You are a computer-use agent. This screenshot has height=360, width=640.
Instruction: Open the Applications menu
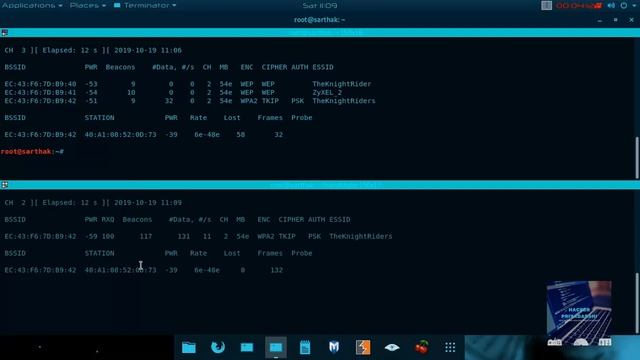coord(32,5)
